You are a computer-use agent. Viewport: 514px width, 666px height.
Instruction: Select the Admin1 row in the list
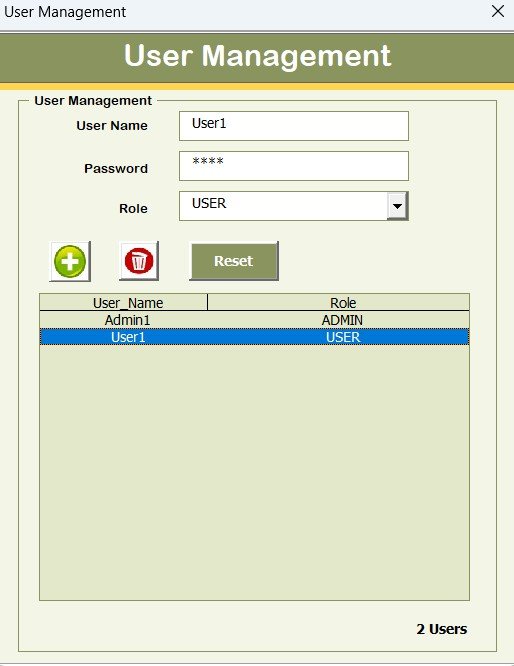pyautogui.click(x=254, y=320)
